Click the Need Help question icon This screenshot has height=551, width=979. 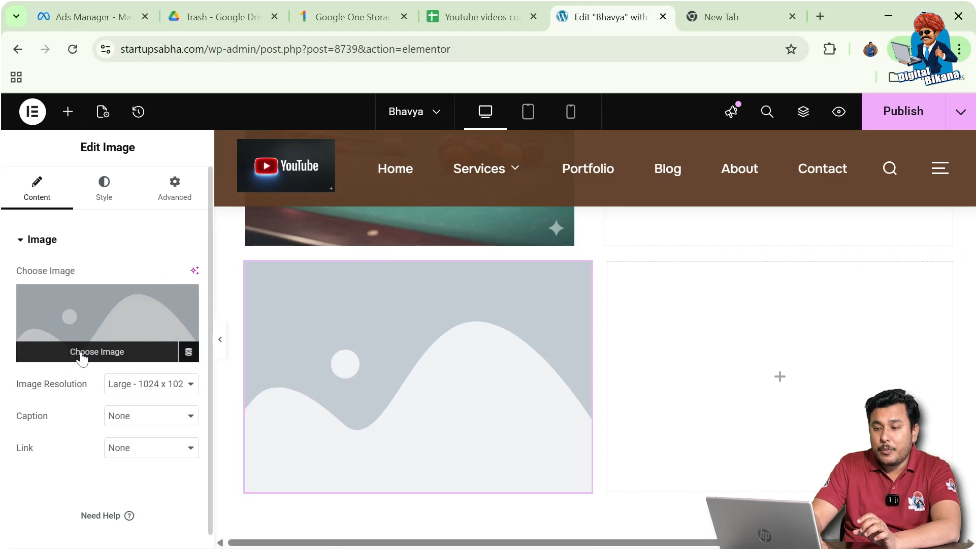pyautogui.click(x=129, y=515)
